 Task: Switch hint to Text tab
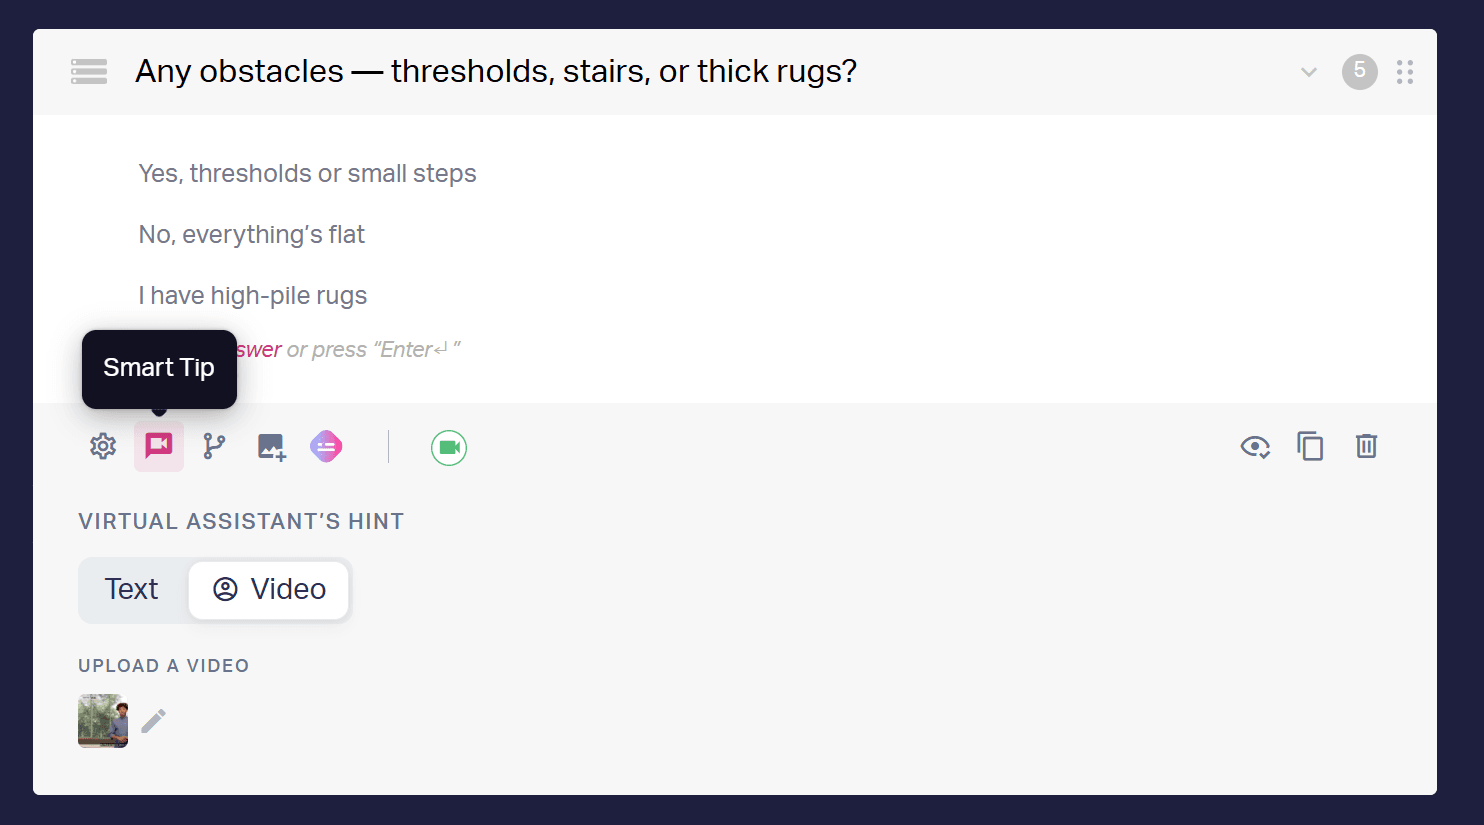132,589
